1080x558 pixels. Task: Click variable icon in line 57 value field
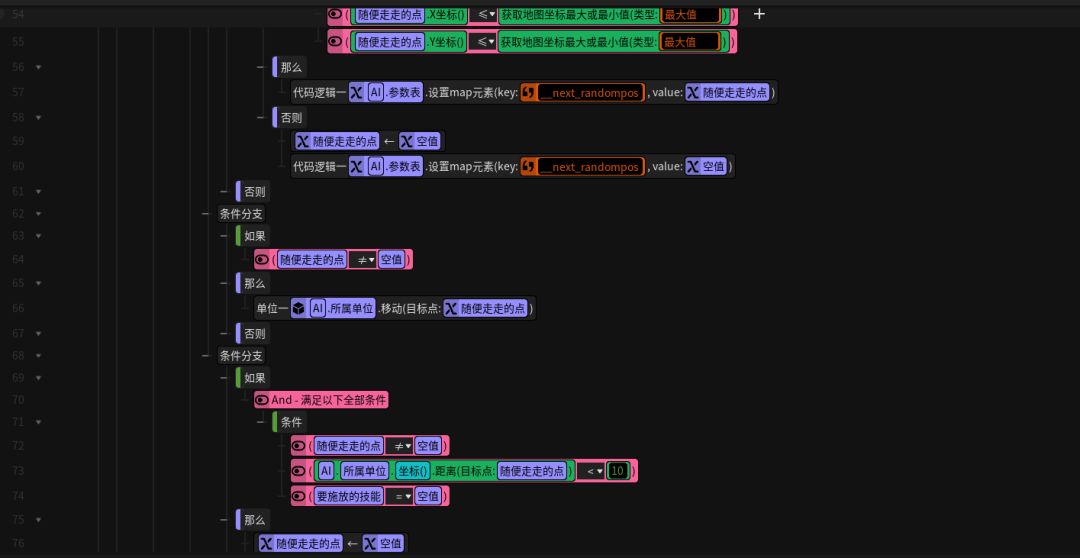pyautogui.click(x=693, y=92)
